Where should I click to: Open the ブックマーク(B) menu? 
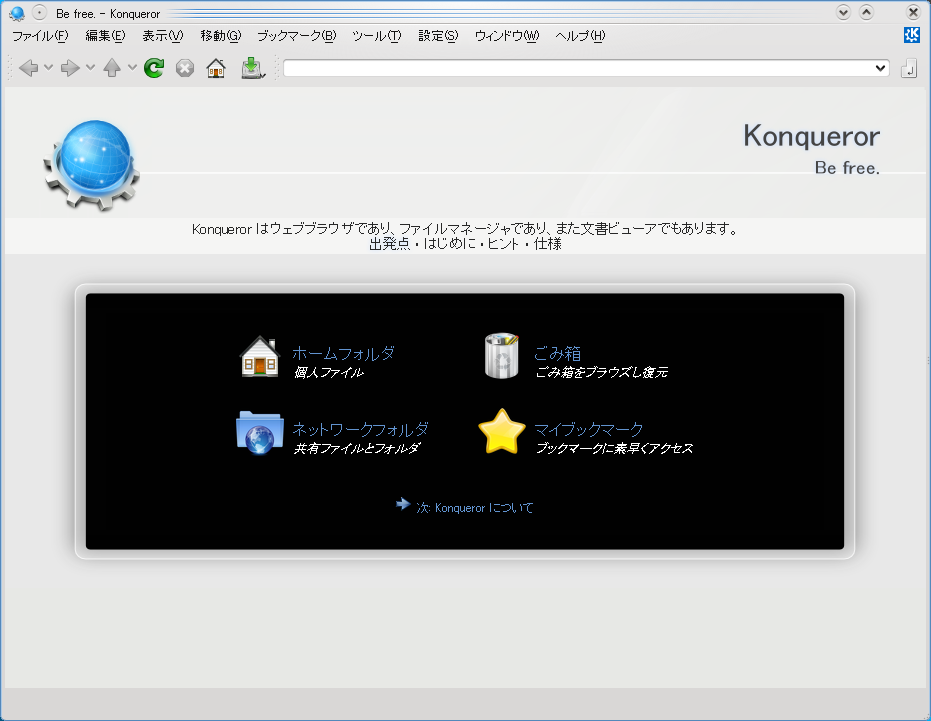(296, 36)
